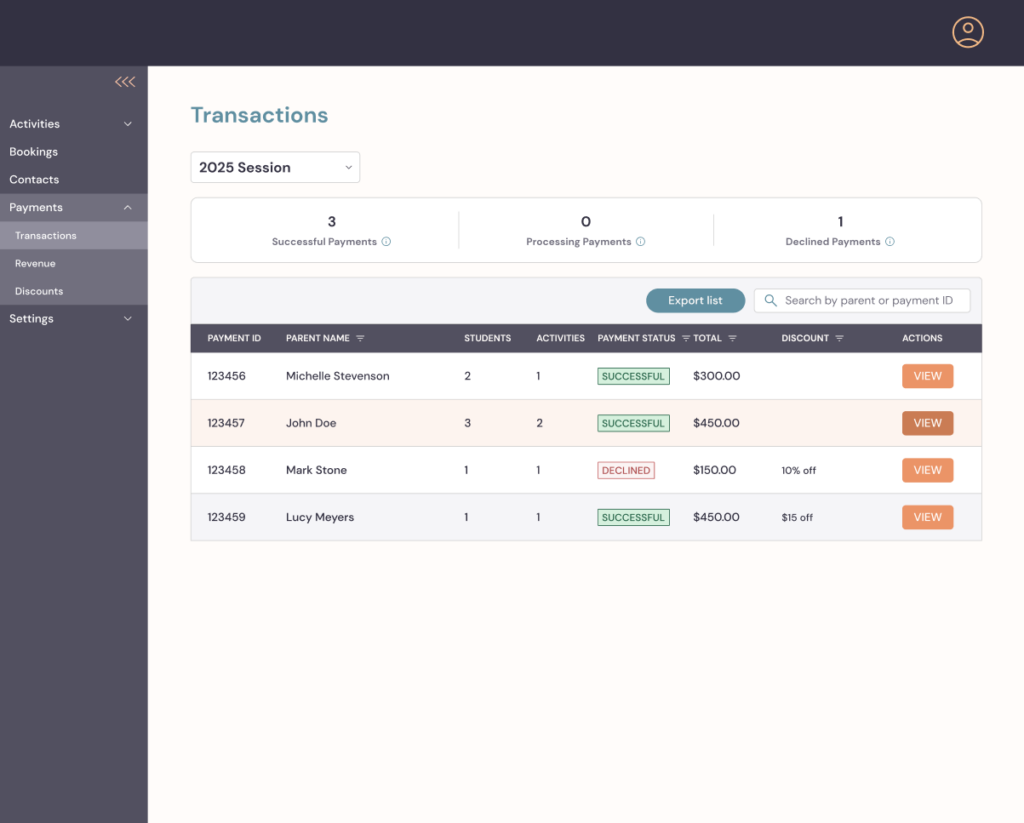
Task: Click the Payment Status filter icon
Action: pos(685,339)
